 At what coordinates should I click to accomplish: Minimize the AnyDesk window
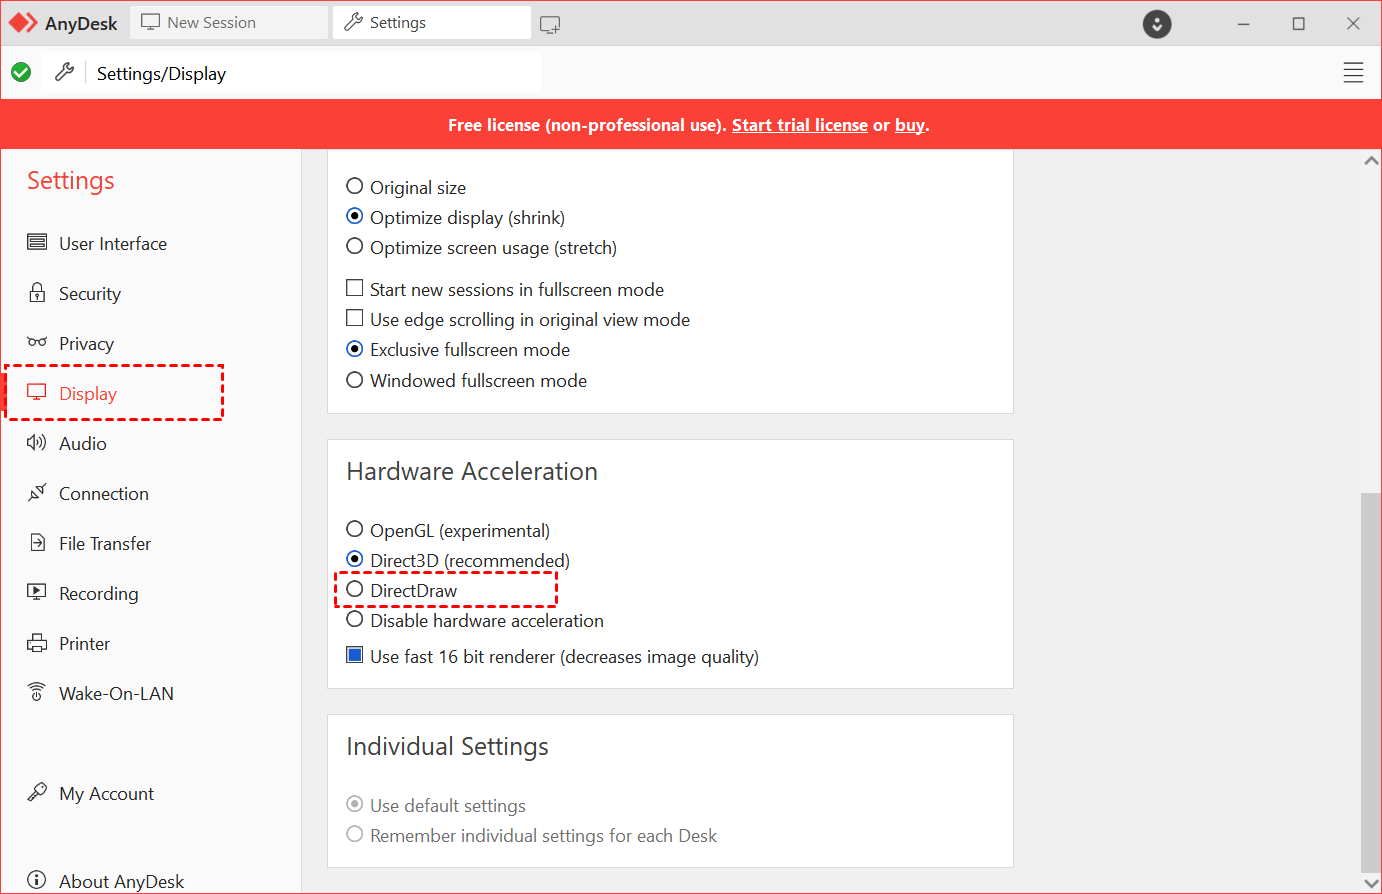[x=1244, y=24]
